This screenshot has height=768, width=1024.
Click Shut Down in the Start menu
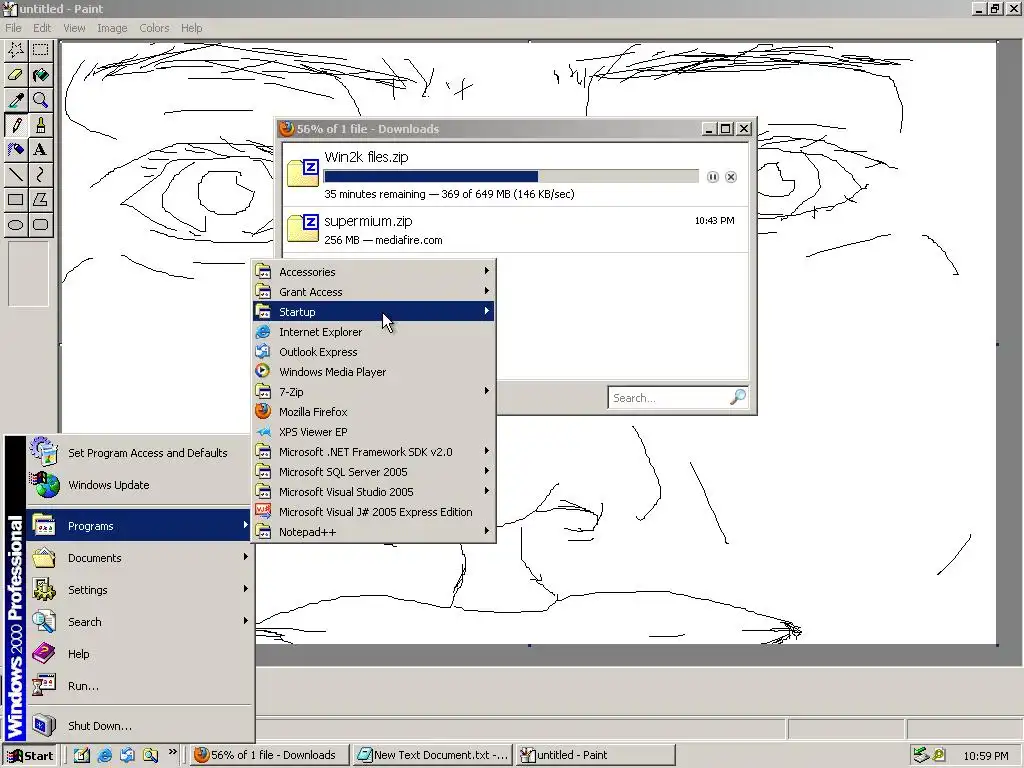pyautogui.click(x=139, y=726)
